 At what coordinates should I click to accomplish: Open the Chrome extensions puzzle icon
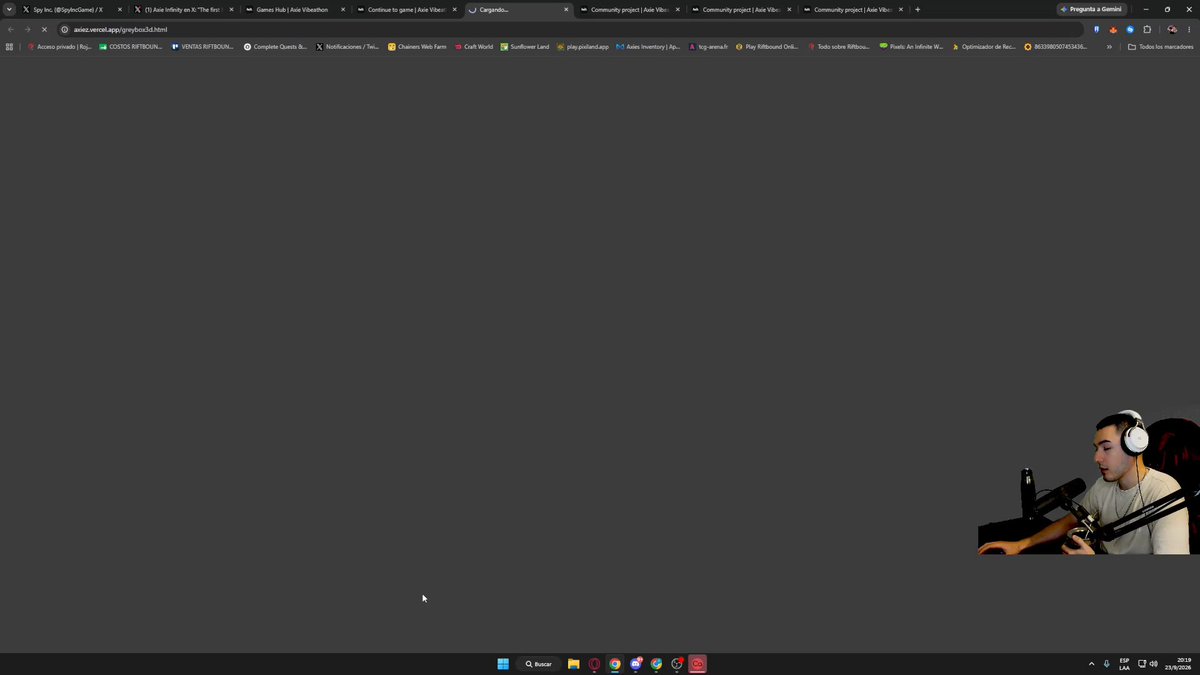[1147, 30]
